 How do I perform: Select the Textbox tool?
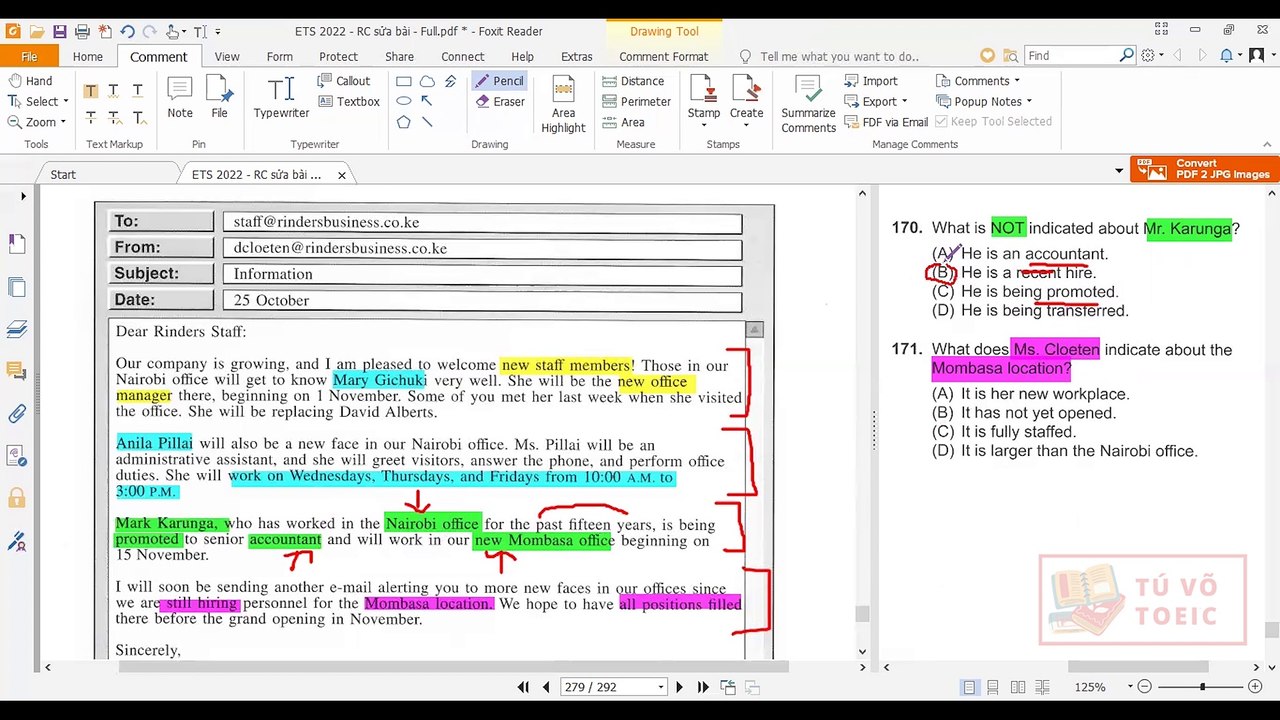(x=349, y=102)
